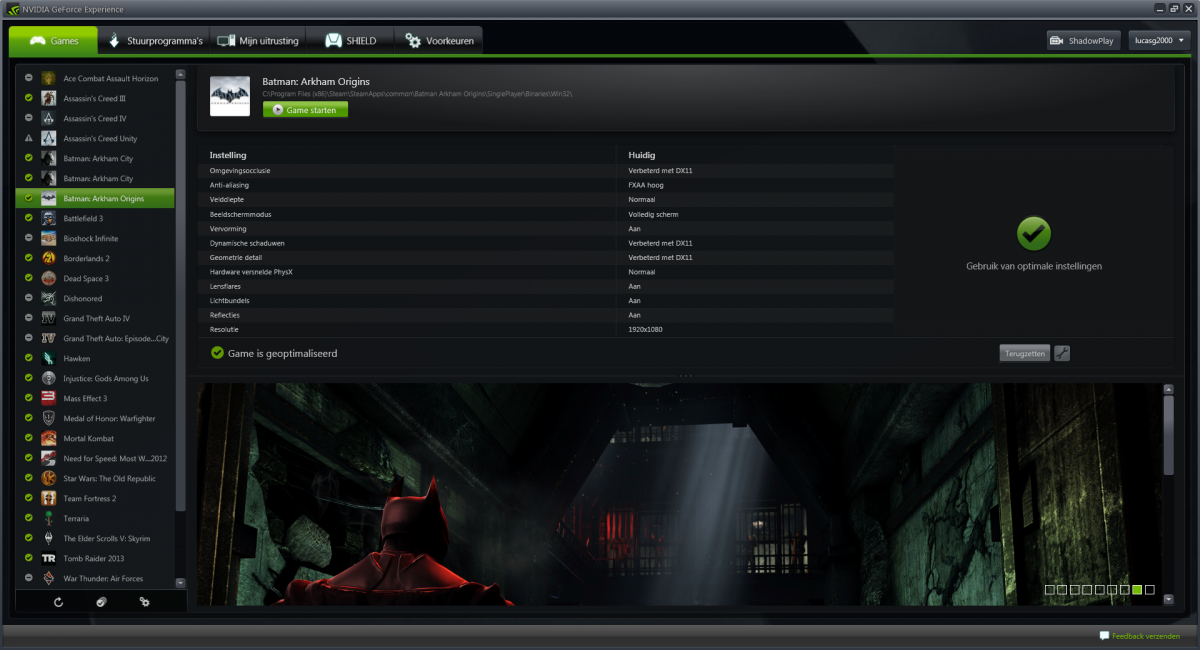Screen dimensions: 1200x650
Task: Select Grand Theft Auto: Episode...City entry
Action: click(x=95, y=339)
